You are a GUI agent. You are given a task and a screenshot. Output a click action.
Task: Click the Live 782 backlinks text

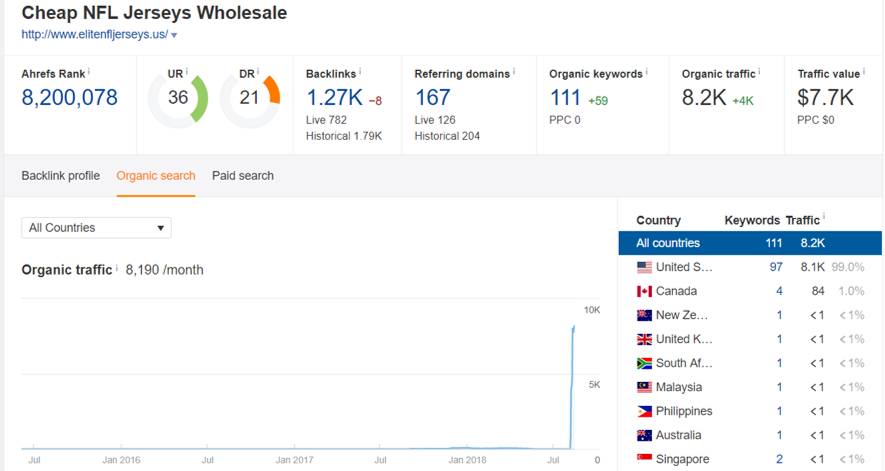(326, 120)
